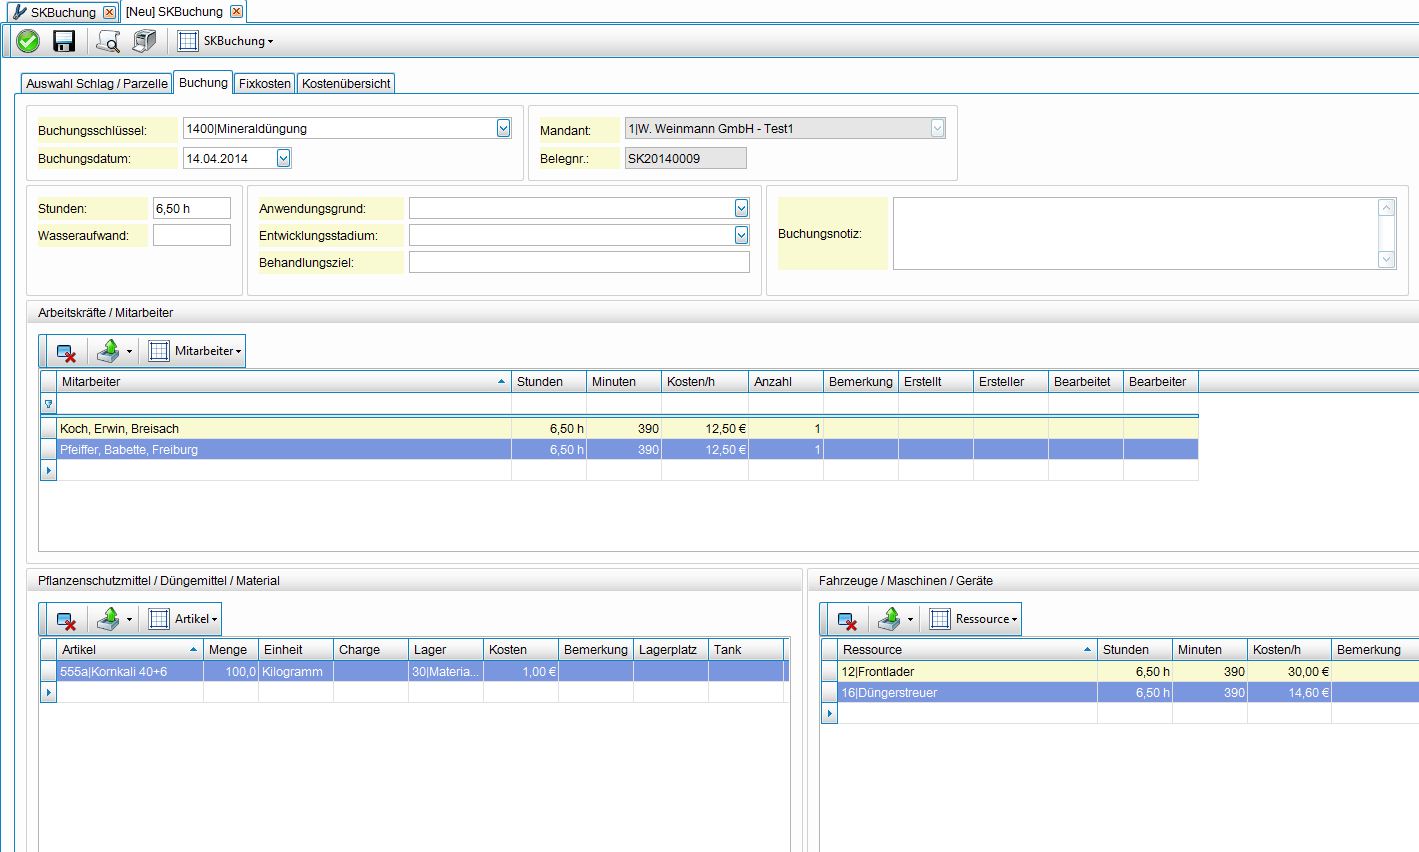Click the Belegnr. field SK20140009
The image size is (1419, 852).
click(686, 158)
